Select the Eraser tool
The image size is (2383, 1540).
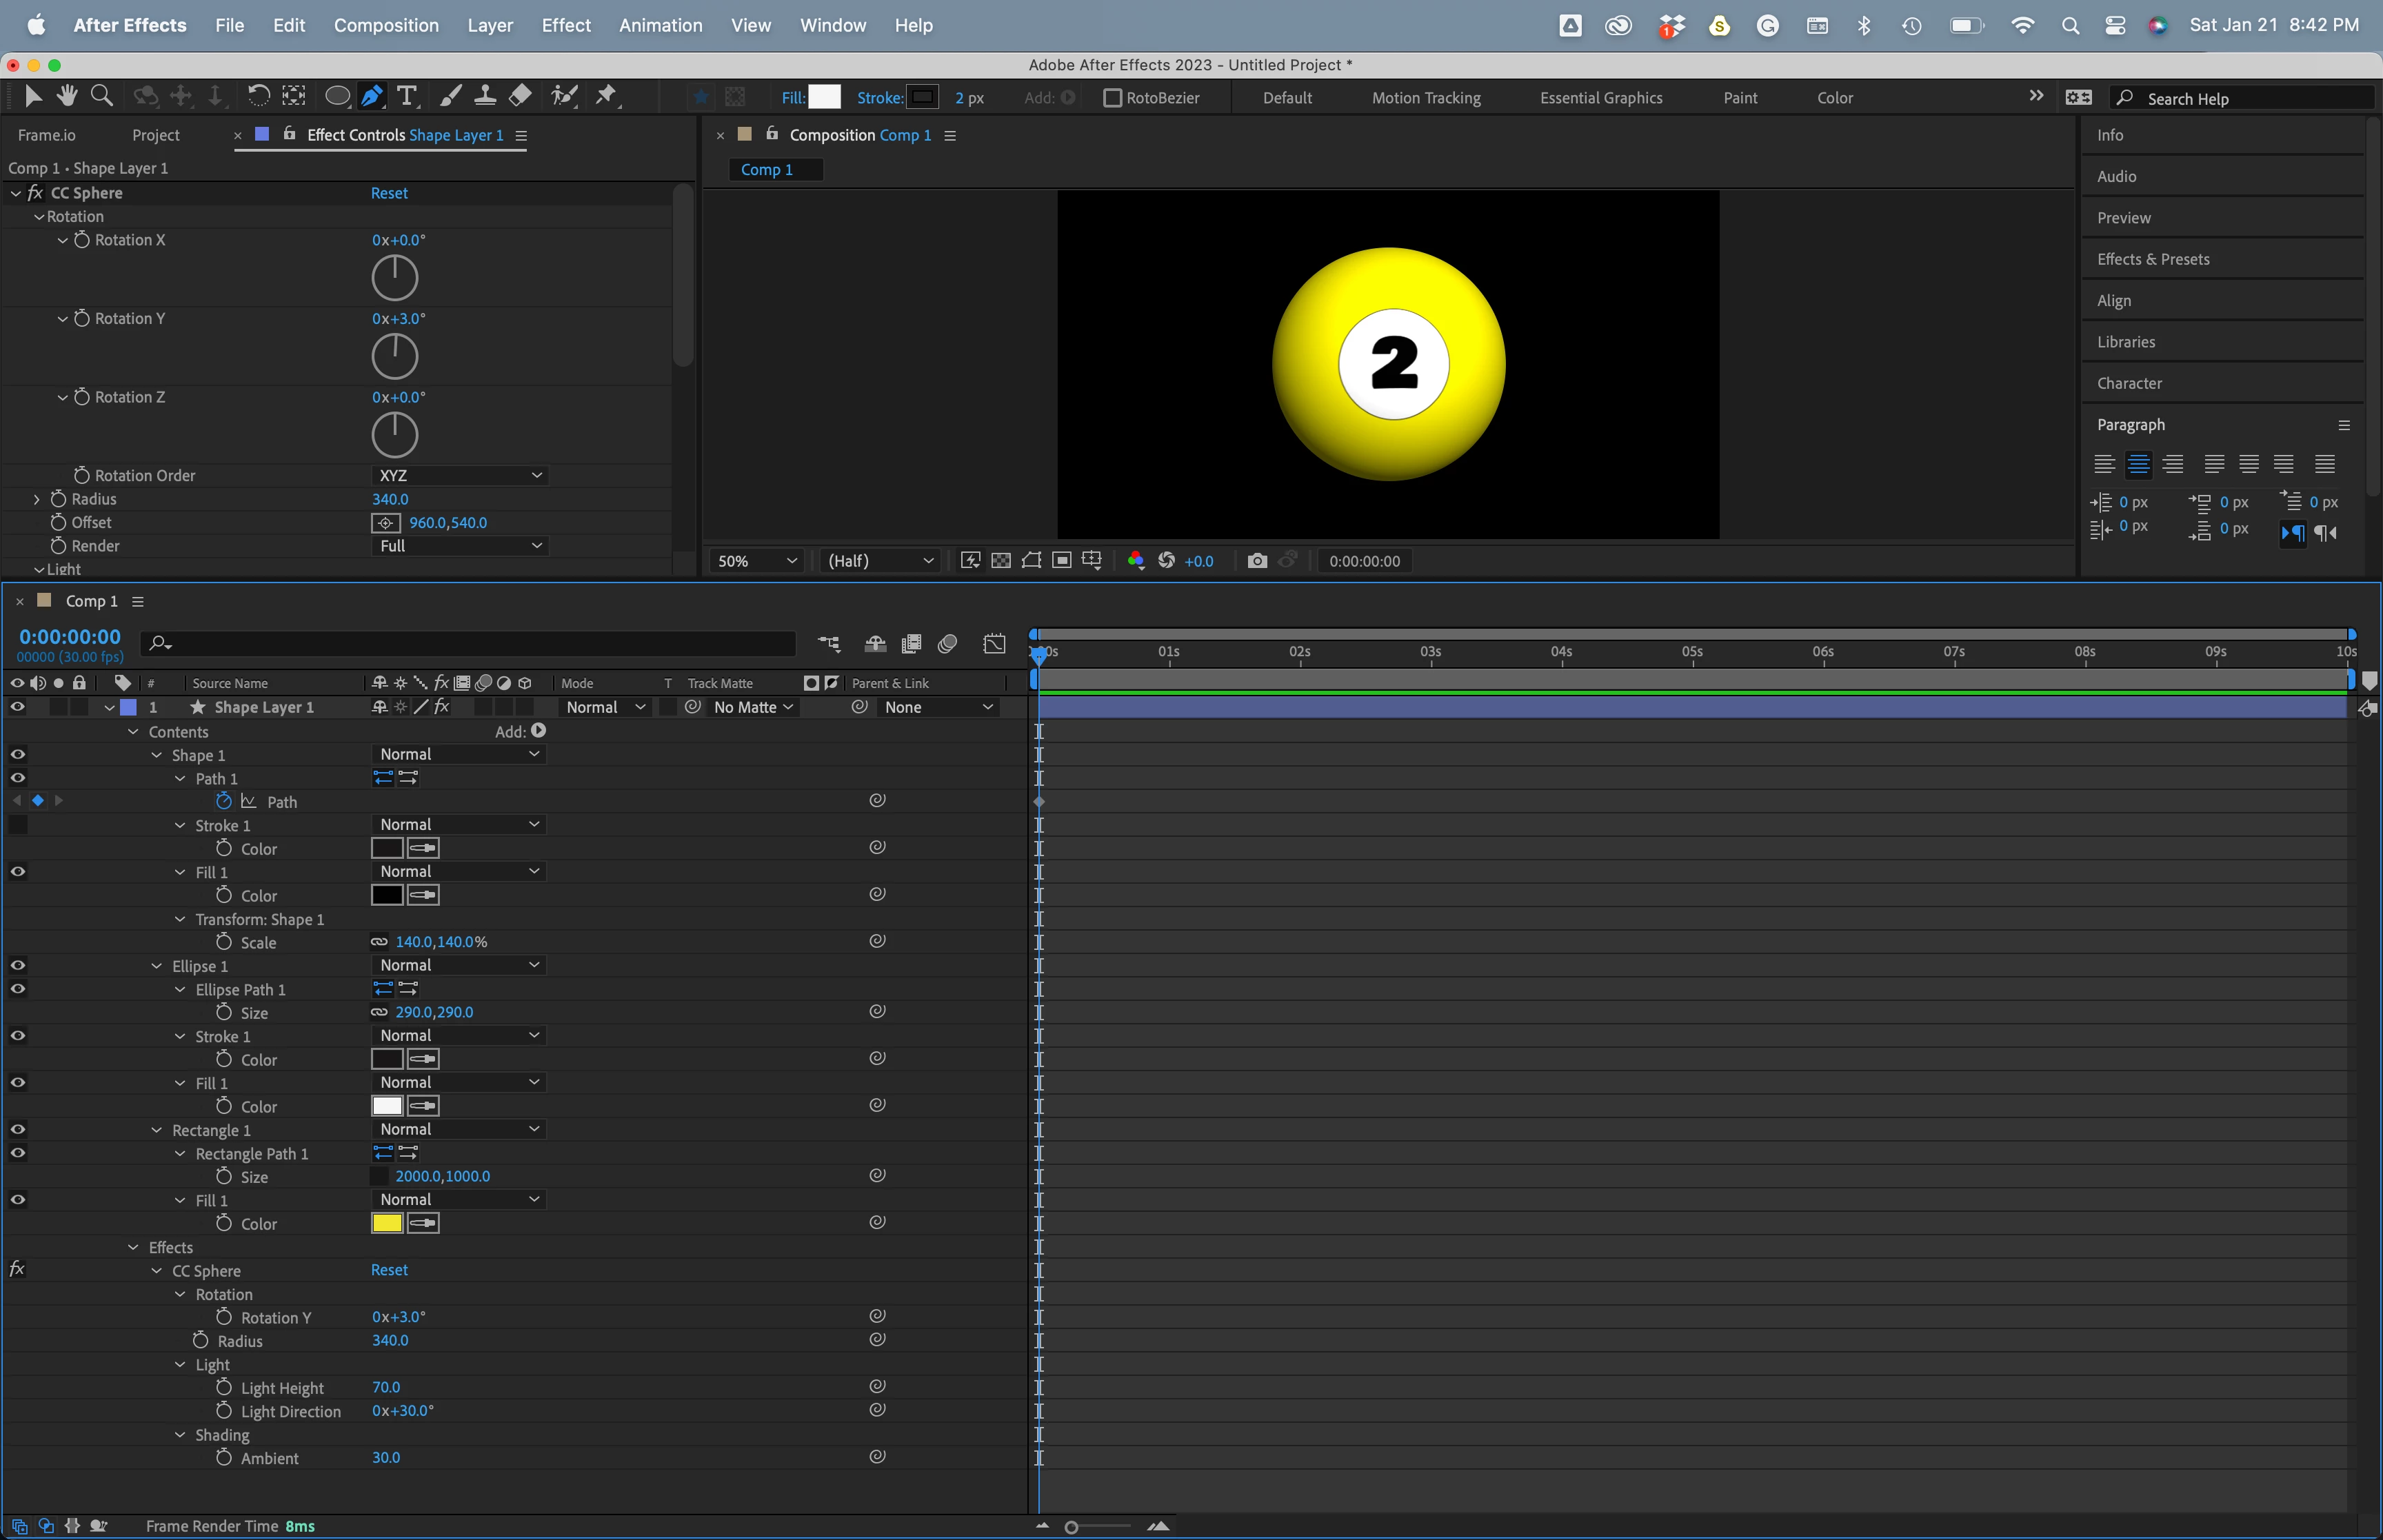point(520,96)
